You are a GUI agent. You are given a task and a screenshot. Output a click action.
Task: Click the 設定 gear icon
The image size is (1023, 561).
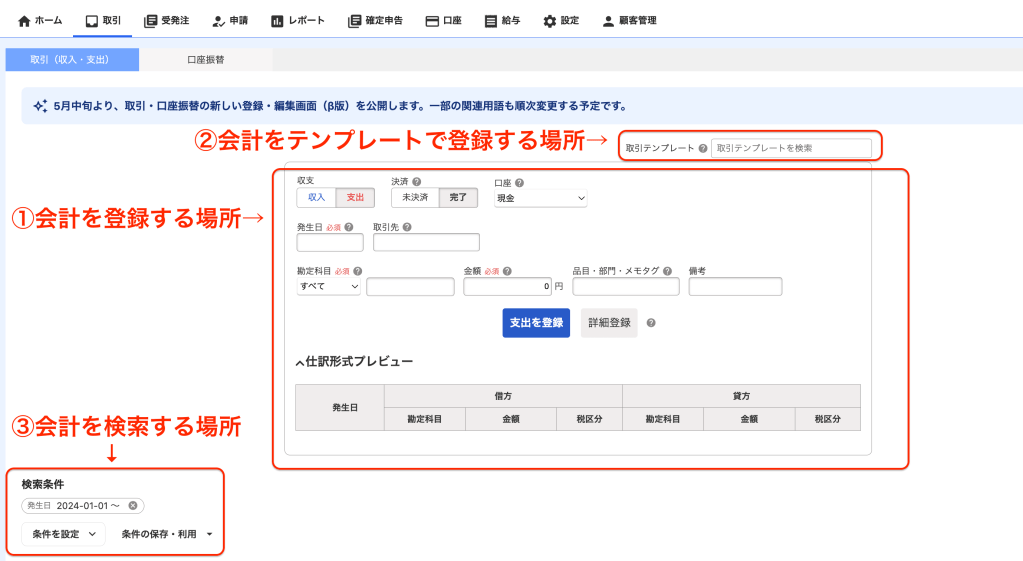550,21
